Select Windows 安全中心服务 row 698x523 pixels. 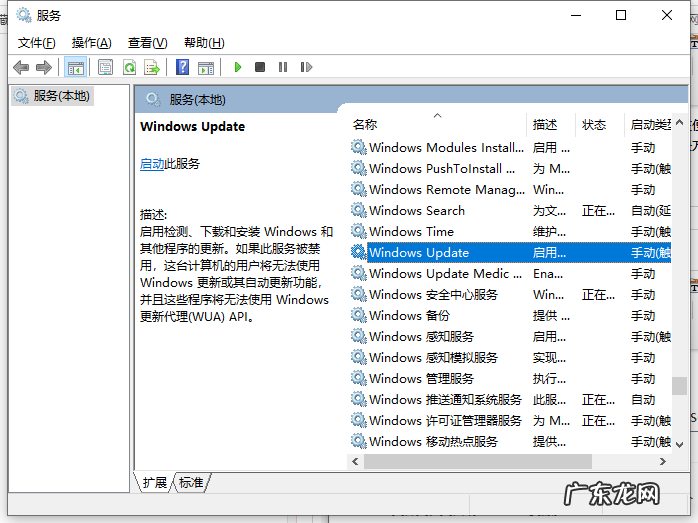(x=511, y=294)
